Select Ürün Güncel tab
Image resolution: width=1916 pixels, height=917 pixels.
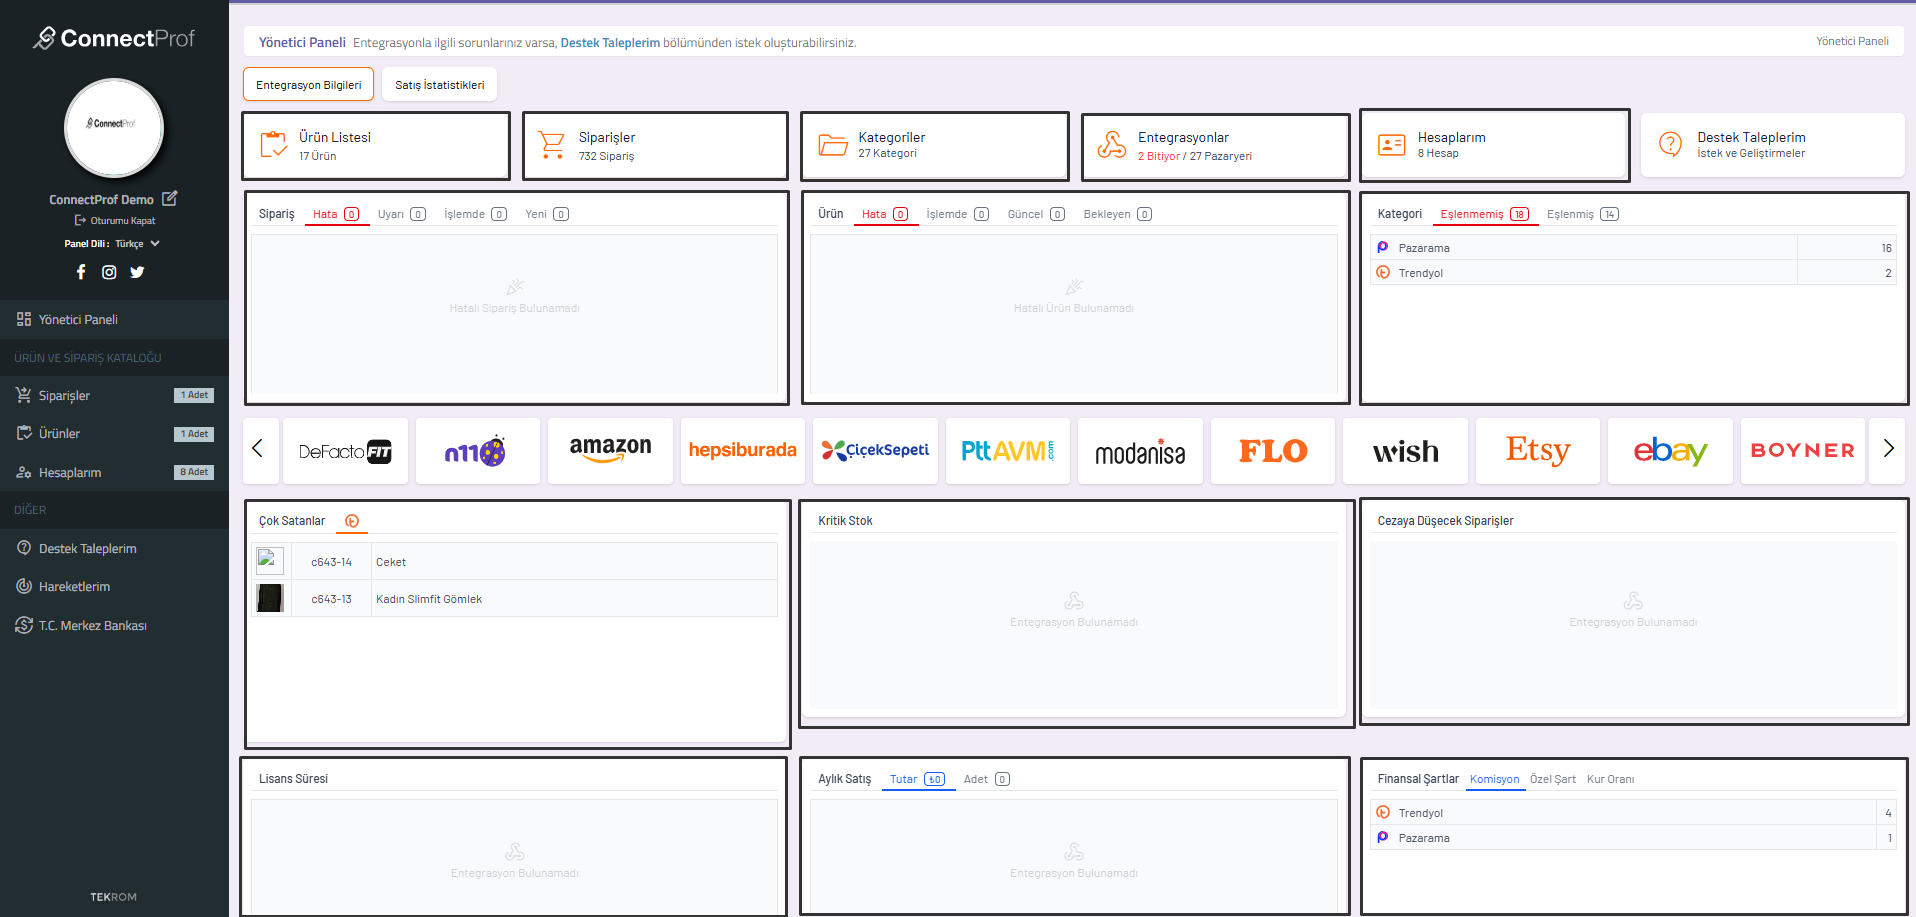(1035, 214)
